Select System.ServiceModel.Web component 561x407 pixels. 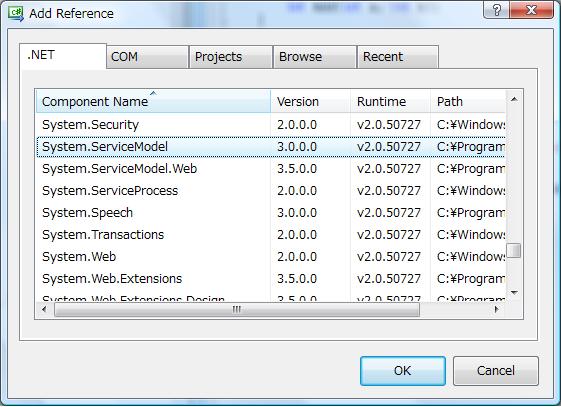point(271,169)
